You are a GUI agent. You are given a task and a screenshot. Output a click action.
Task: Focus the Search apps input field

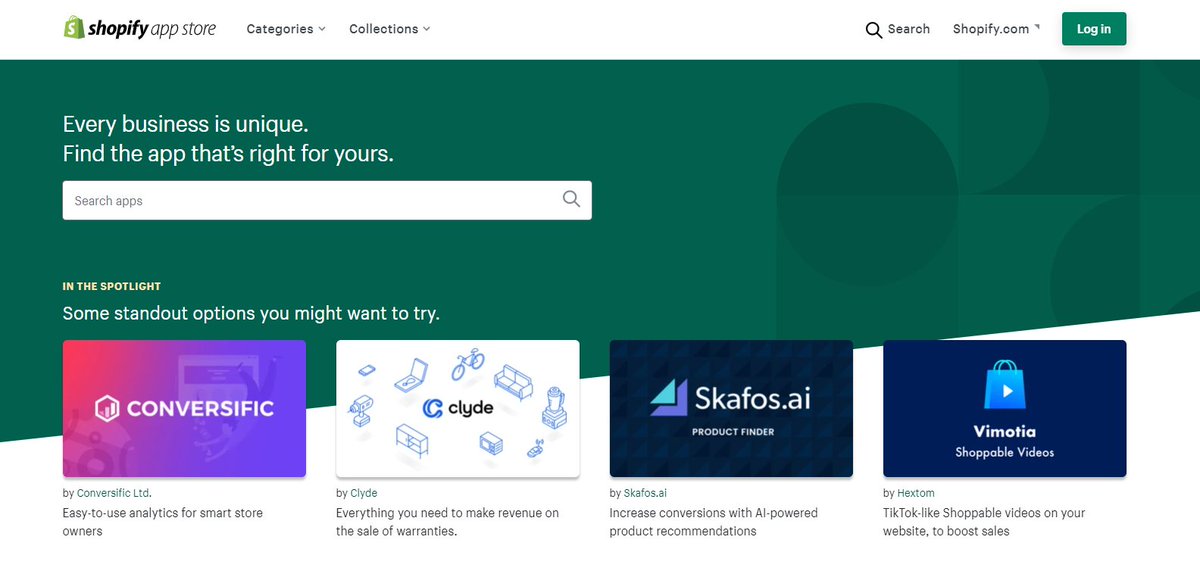(x=327, y=200)
